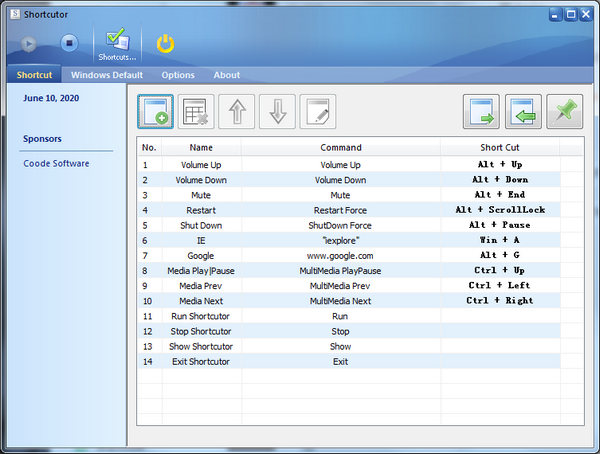Open the Options tab
600x454 pixels.
178,75
